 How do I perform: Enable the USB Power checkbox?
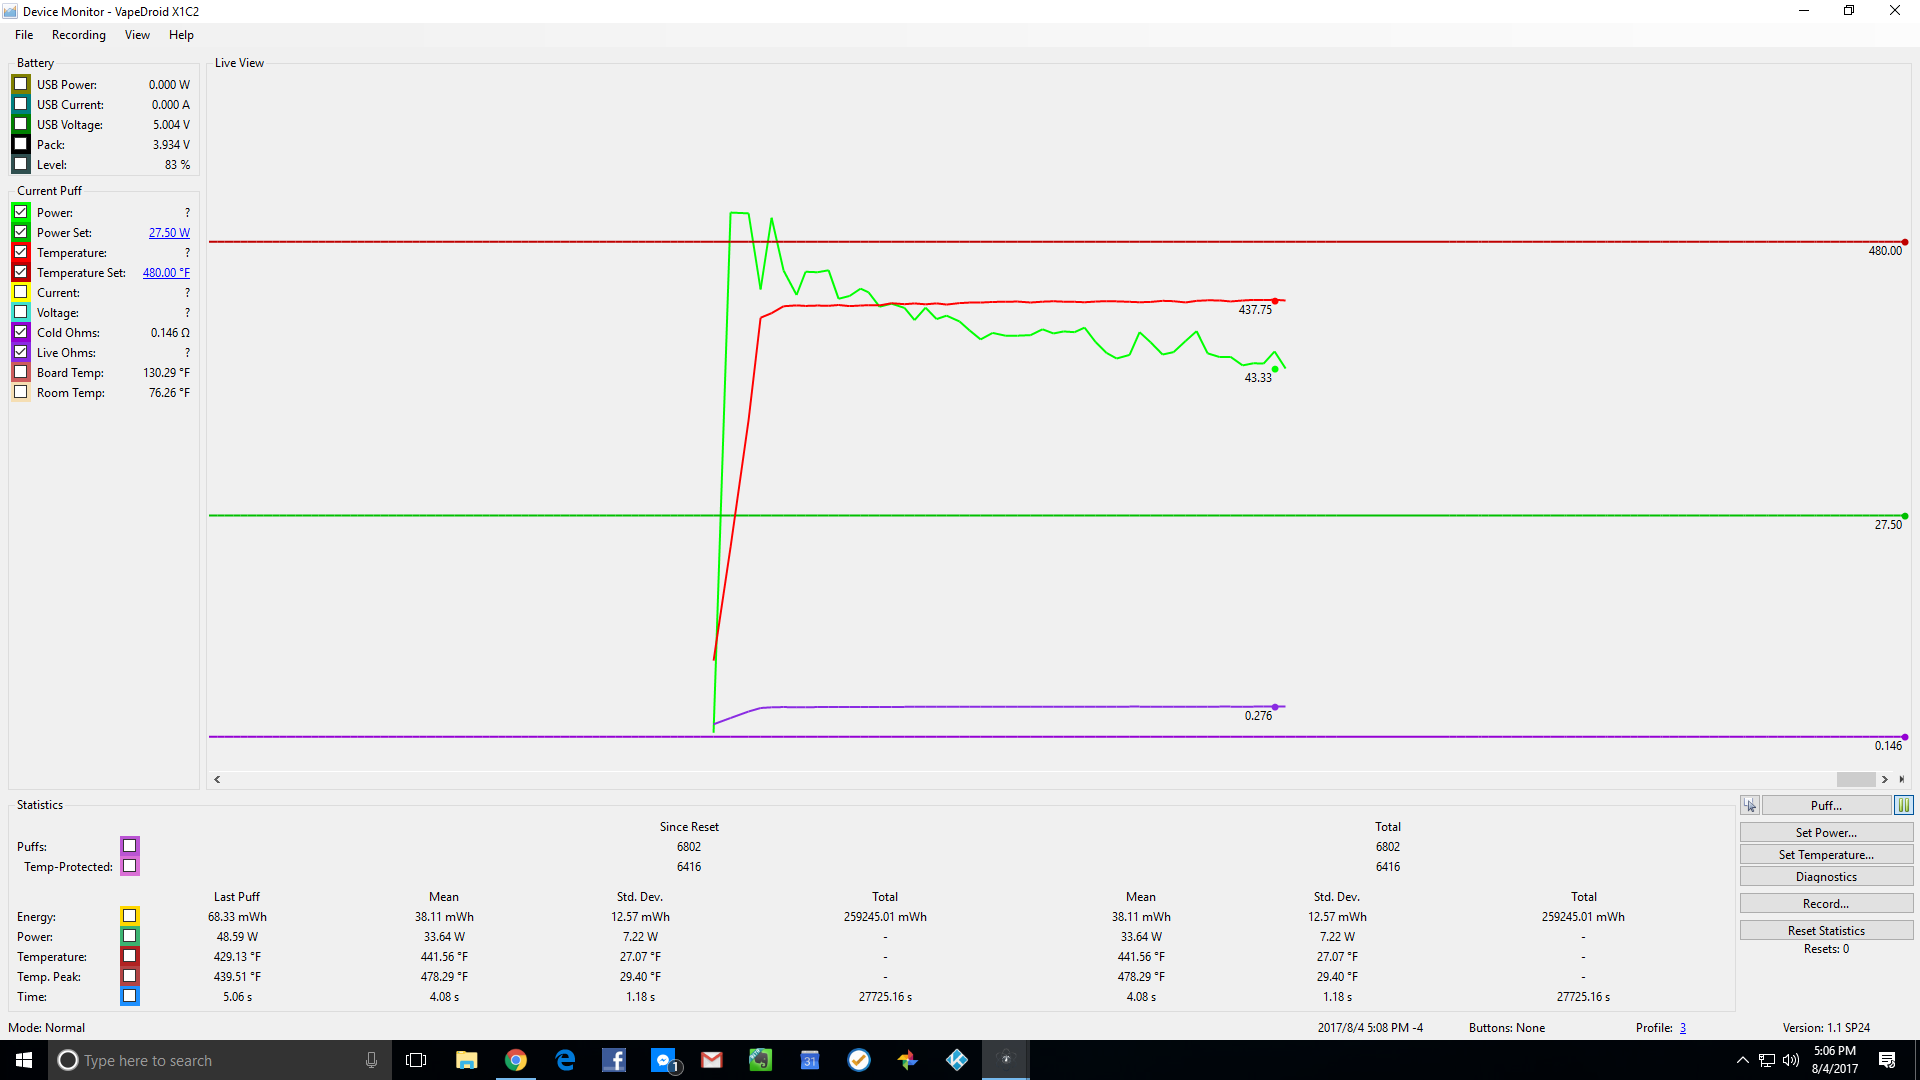[x=21, y=84]
